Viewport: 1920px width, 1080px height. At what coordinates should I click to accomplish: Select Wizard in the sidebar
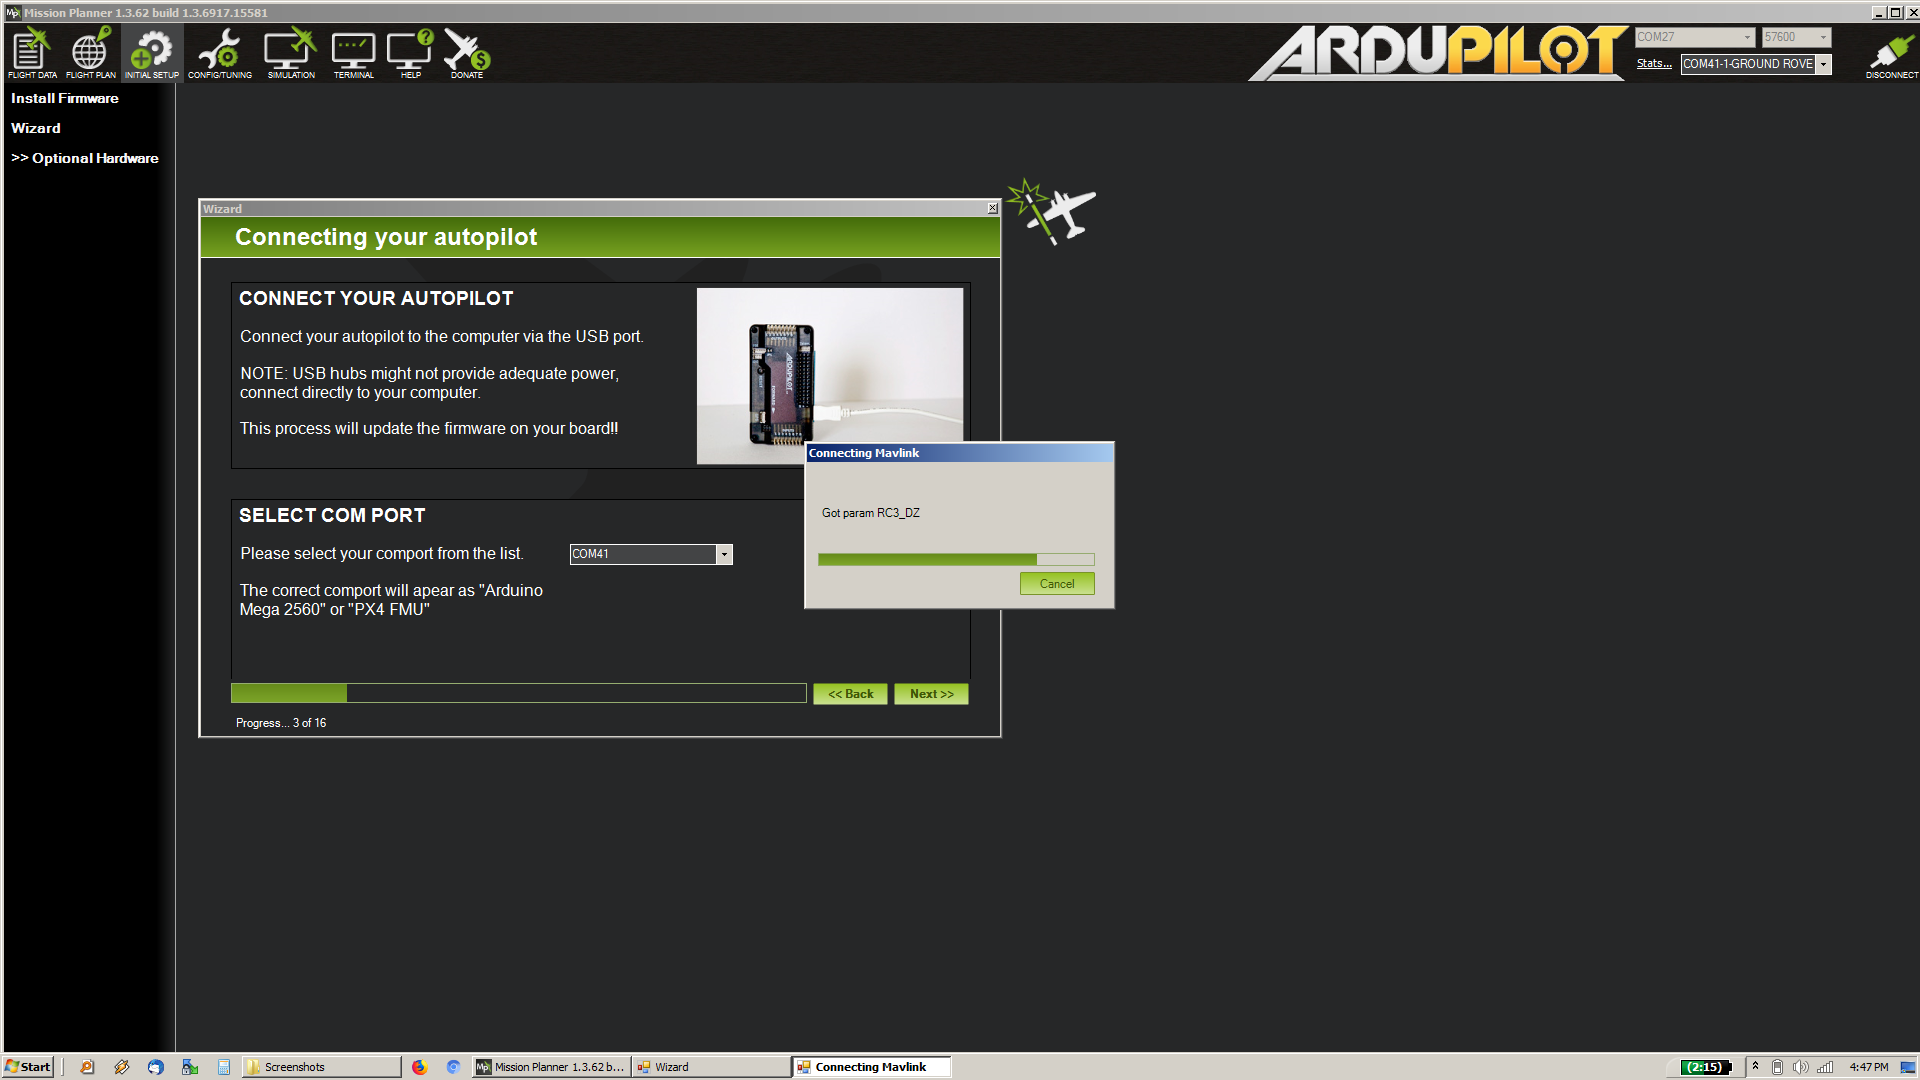(x=36, y=128)
